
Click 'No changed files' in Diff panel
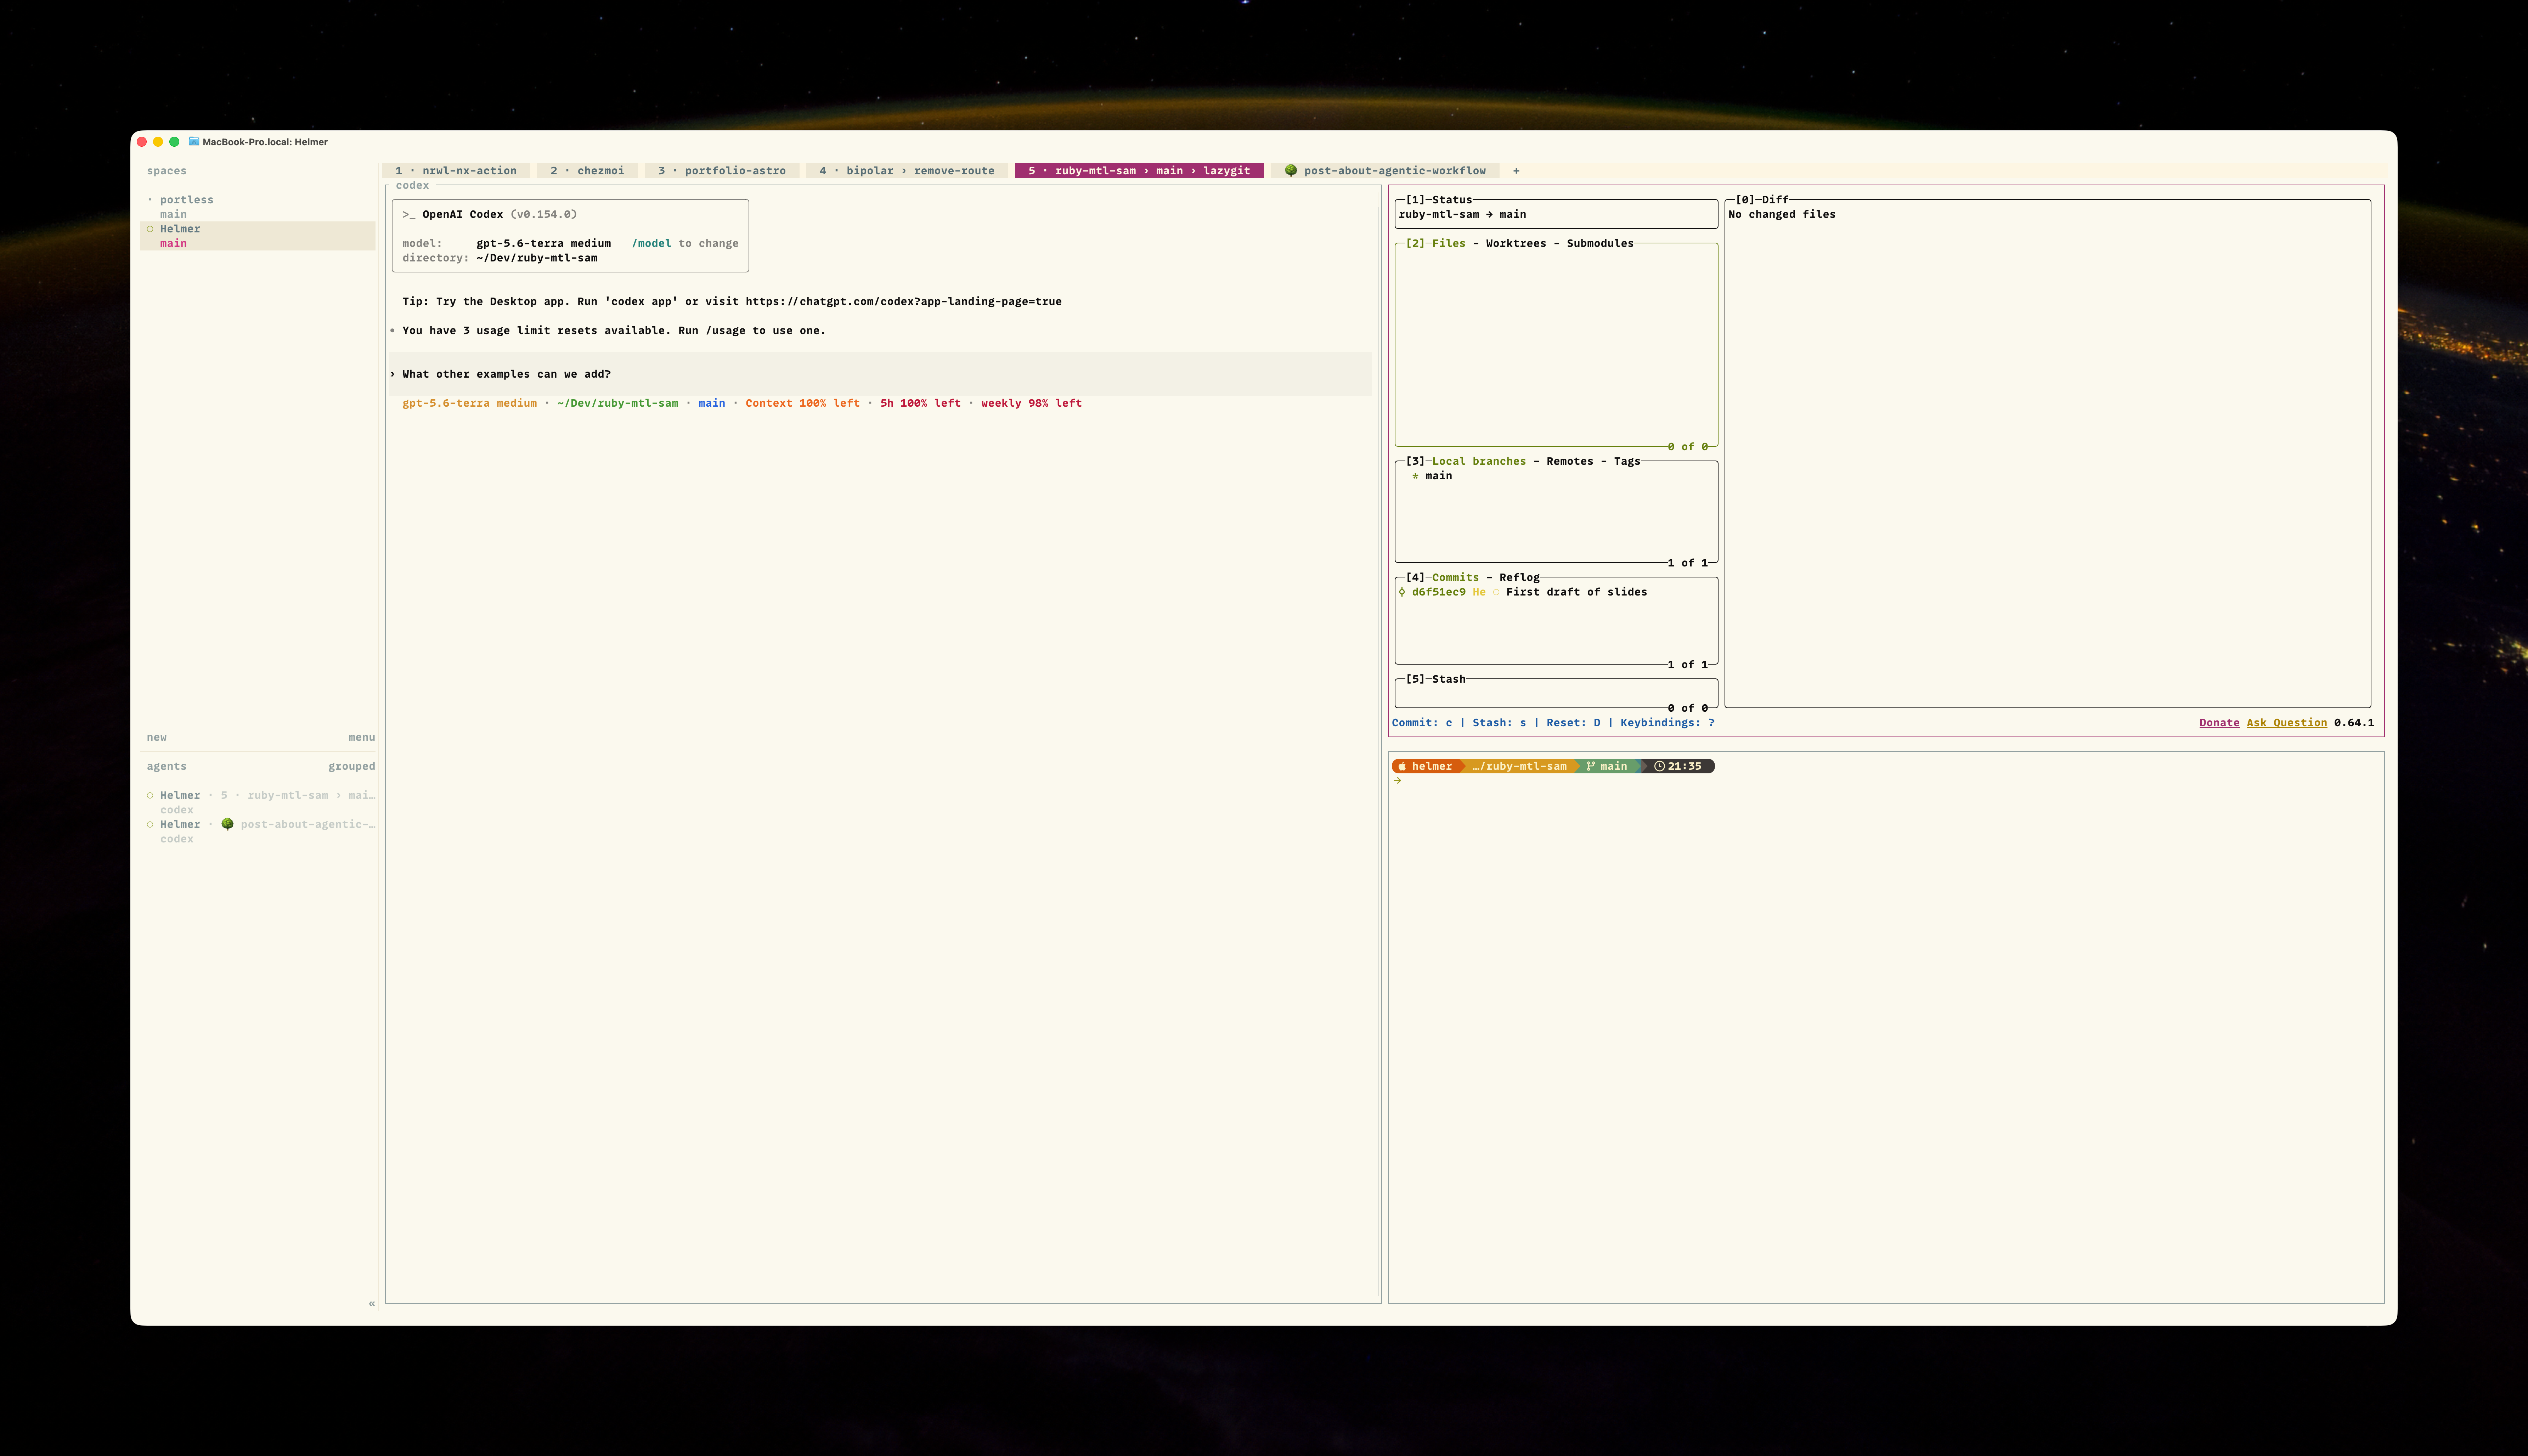click(x=1782, y=215)
